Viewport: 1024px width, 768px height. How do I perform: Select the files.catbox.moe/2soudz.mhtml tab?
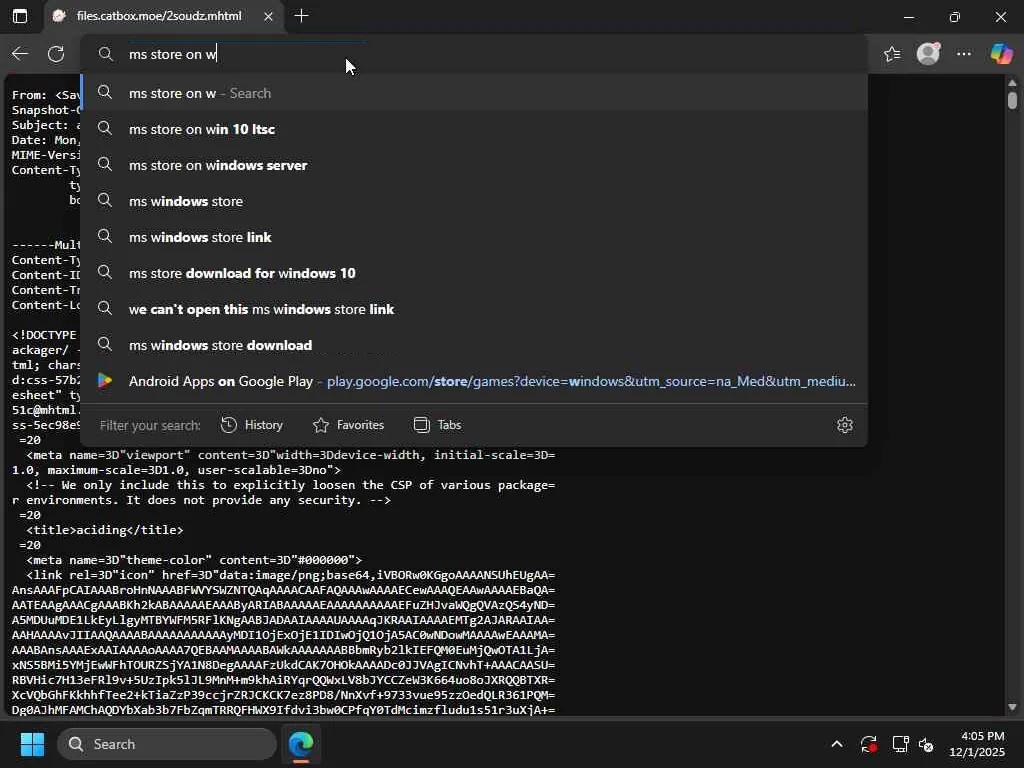coord(163,16)
